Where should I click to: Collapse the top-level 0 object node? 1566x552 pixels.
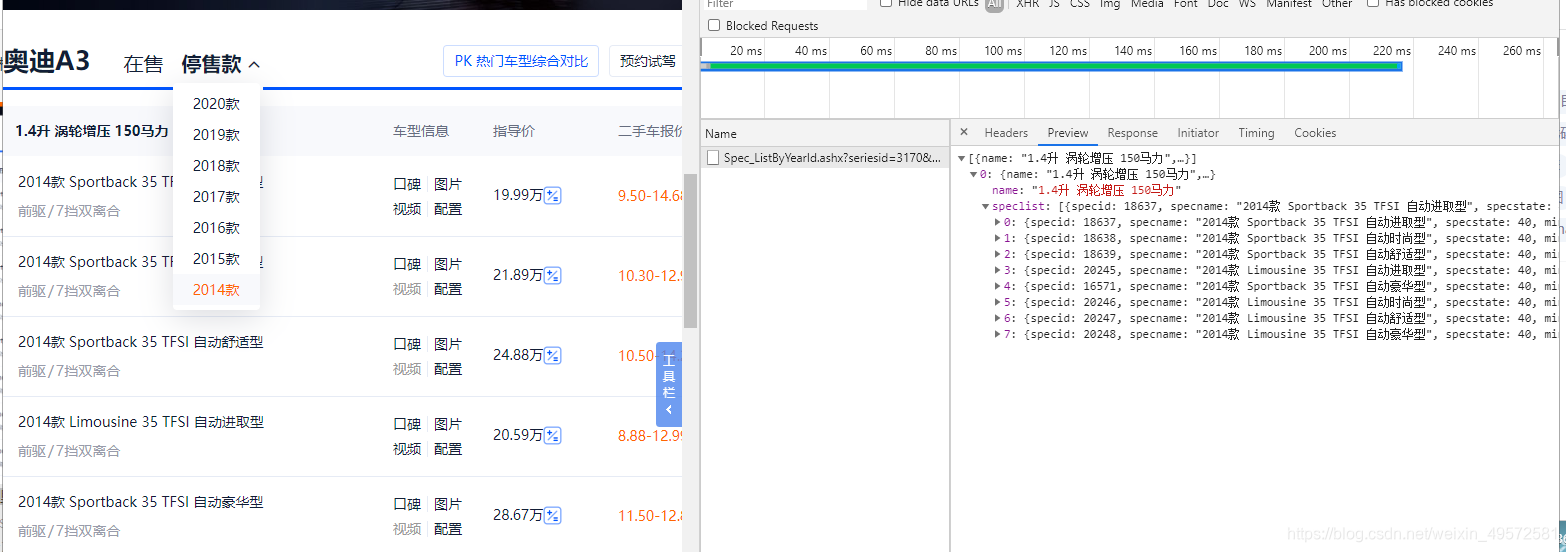[974, 175]
